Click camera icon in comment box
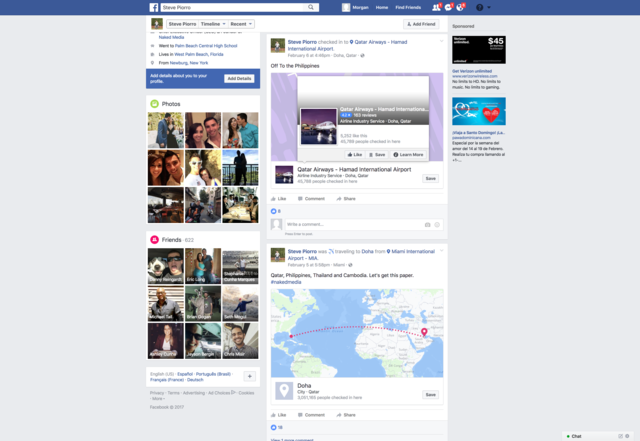This screenshot has height=441, width=640. pos(427,225)
